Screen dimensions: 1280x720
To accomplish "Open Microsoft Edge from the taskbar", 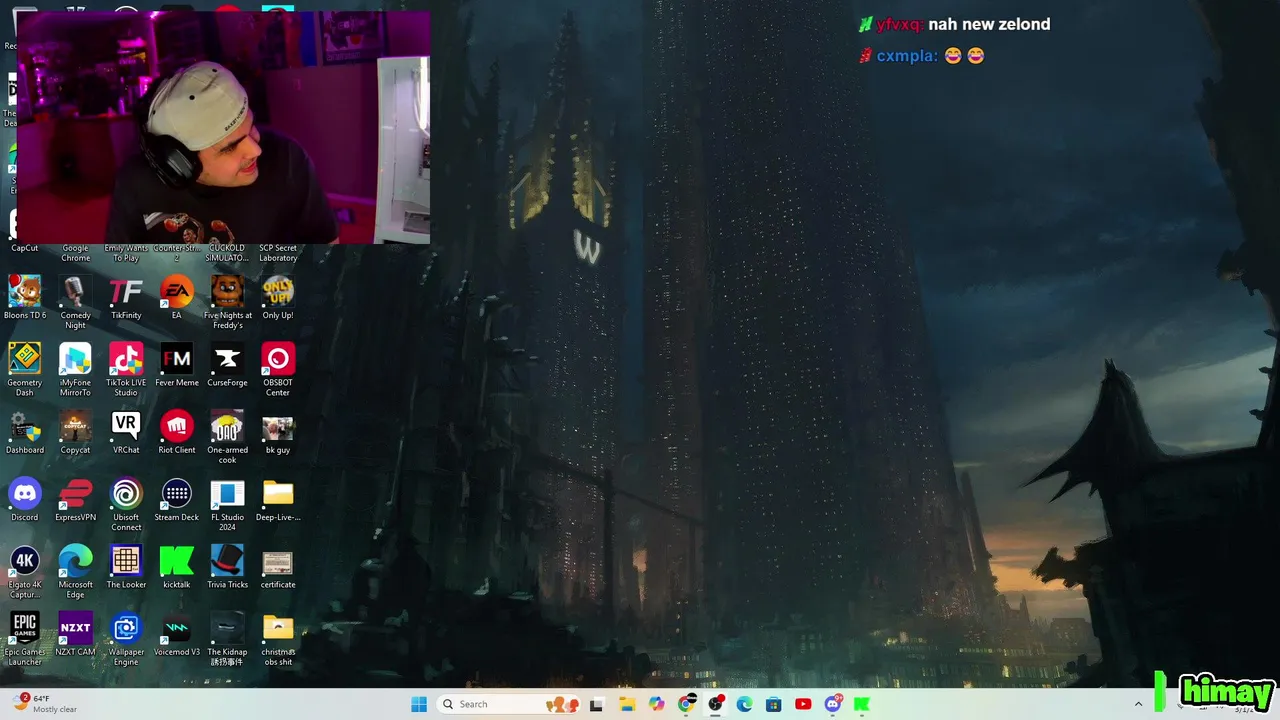I will (x=744, y=704).
